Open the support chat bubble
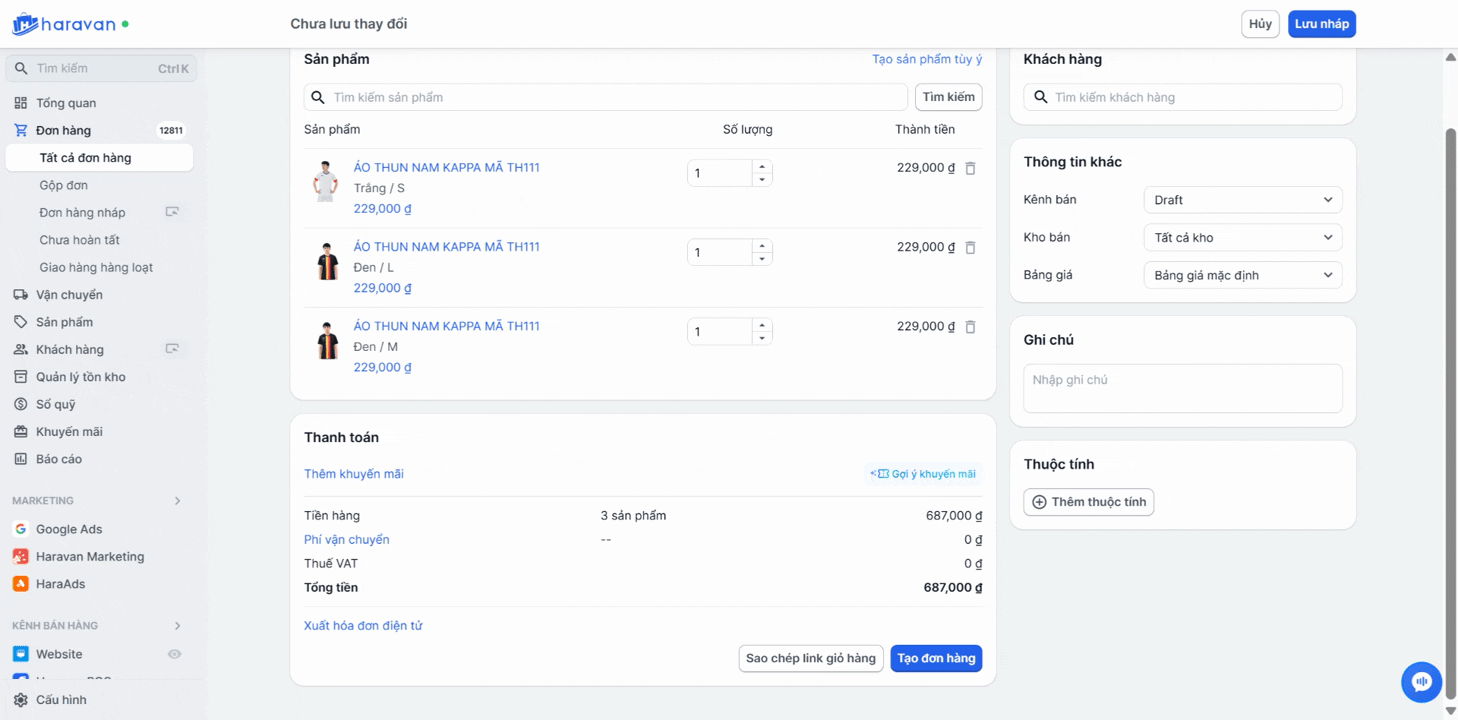This screenshot has height=720, width=1458. point(1421,682)
